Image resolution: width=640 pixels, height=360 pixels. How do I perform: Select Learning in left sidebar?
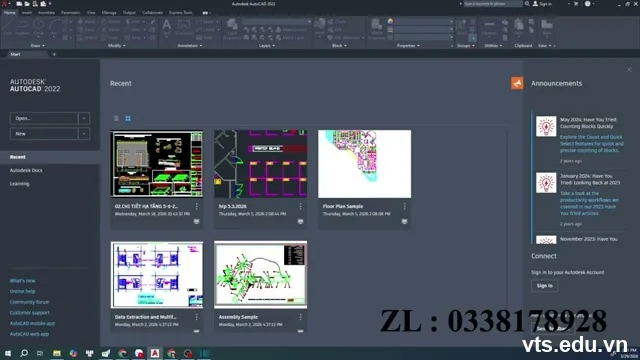[20, 184]
